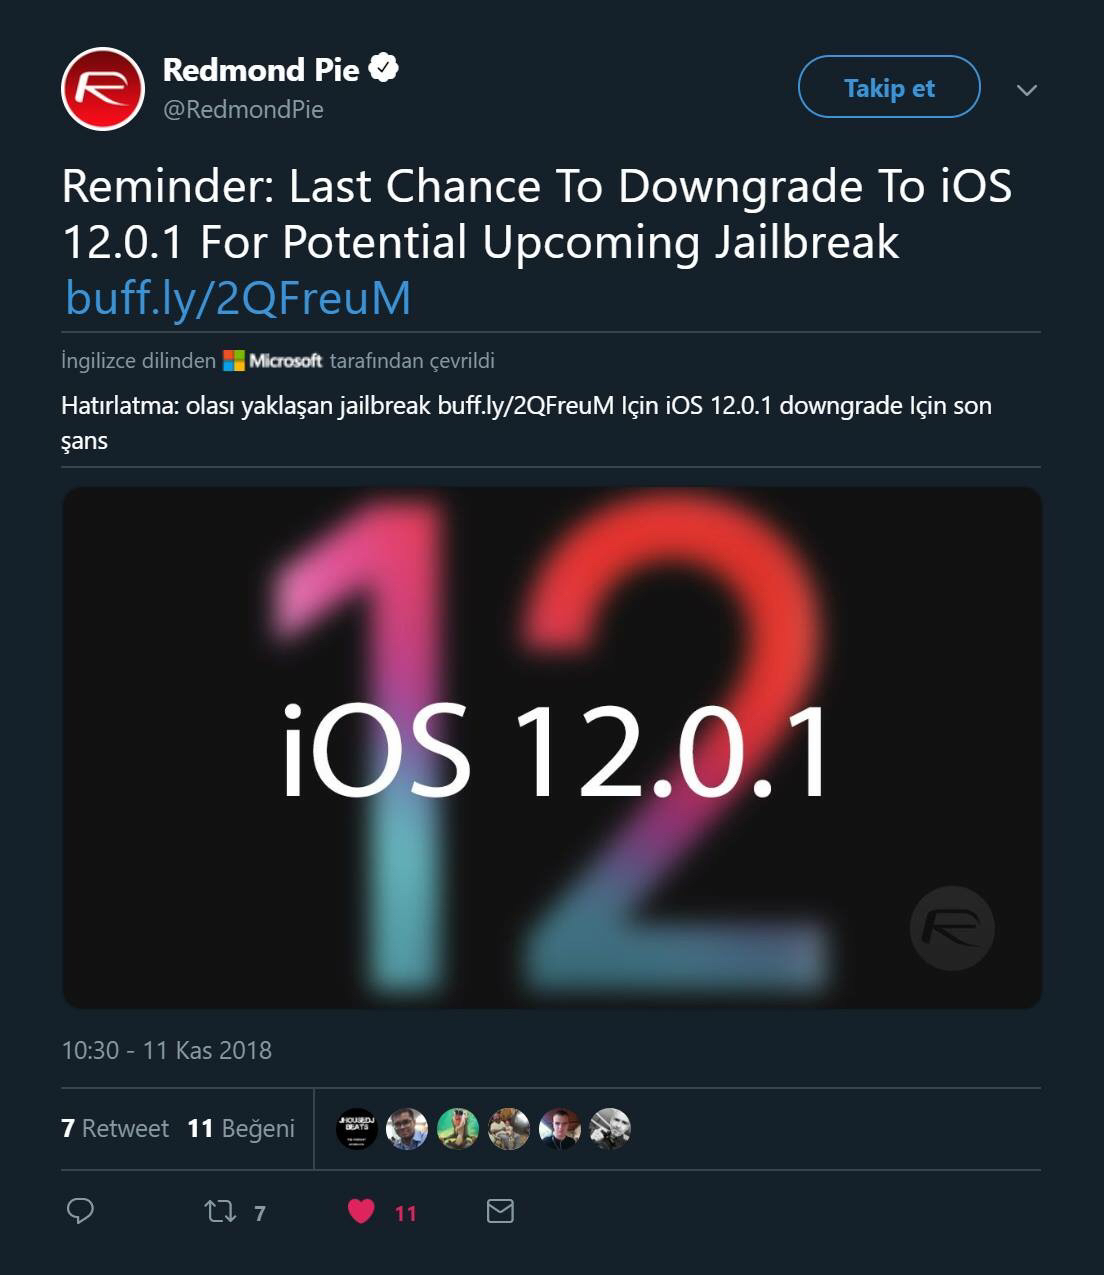Toggle the red heart like icon

click(361, 1212)
